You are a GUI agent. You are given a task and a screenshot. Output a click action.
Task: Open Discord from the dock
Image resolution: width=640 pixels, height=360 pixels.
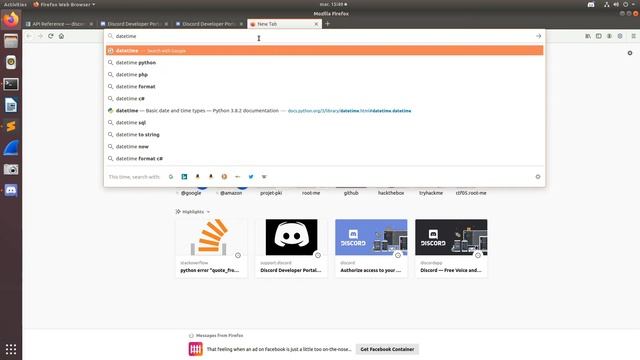coord(11,190)
